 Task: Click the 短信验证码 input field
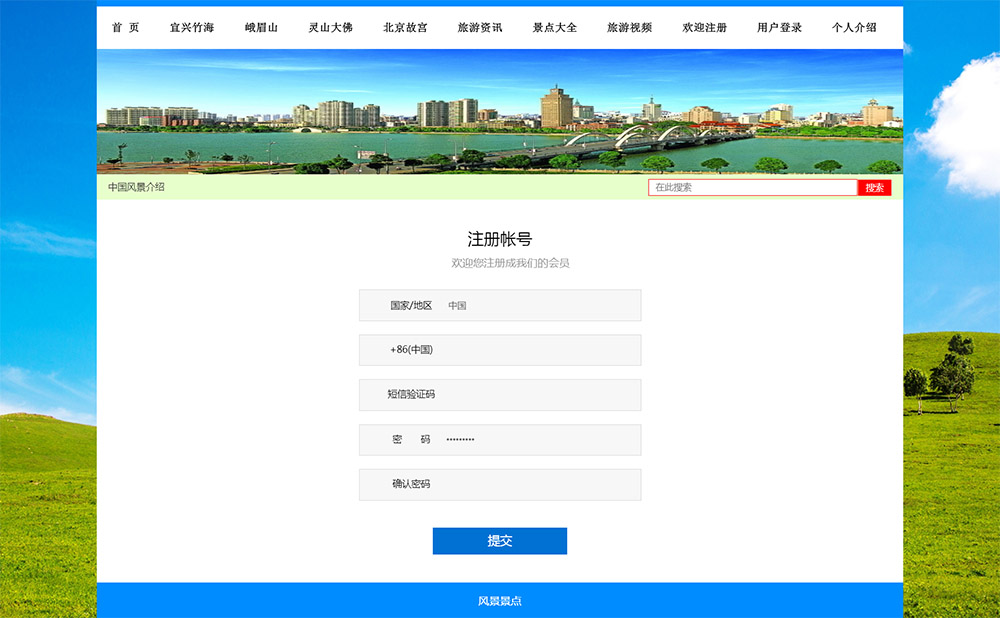[500, 395]
